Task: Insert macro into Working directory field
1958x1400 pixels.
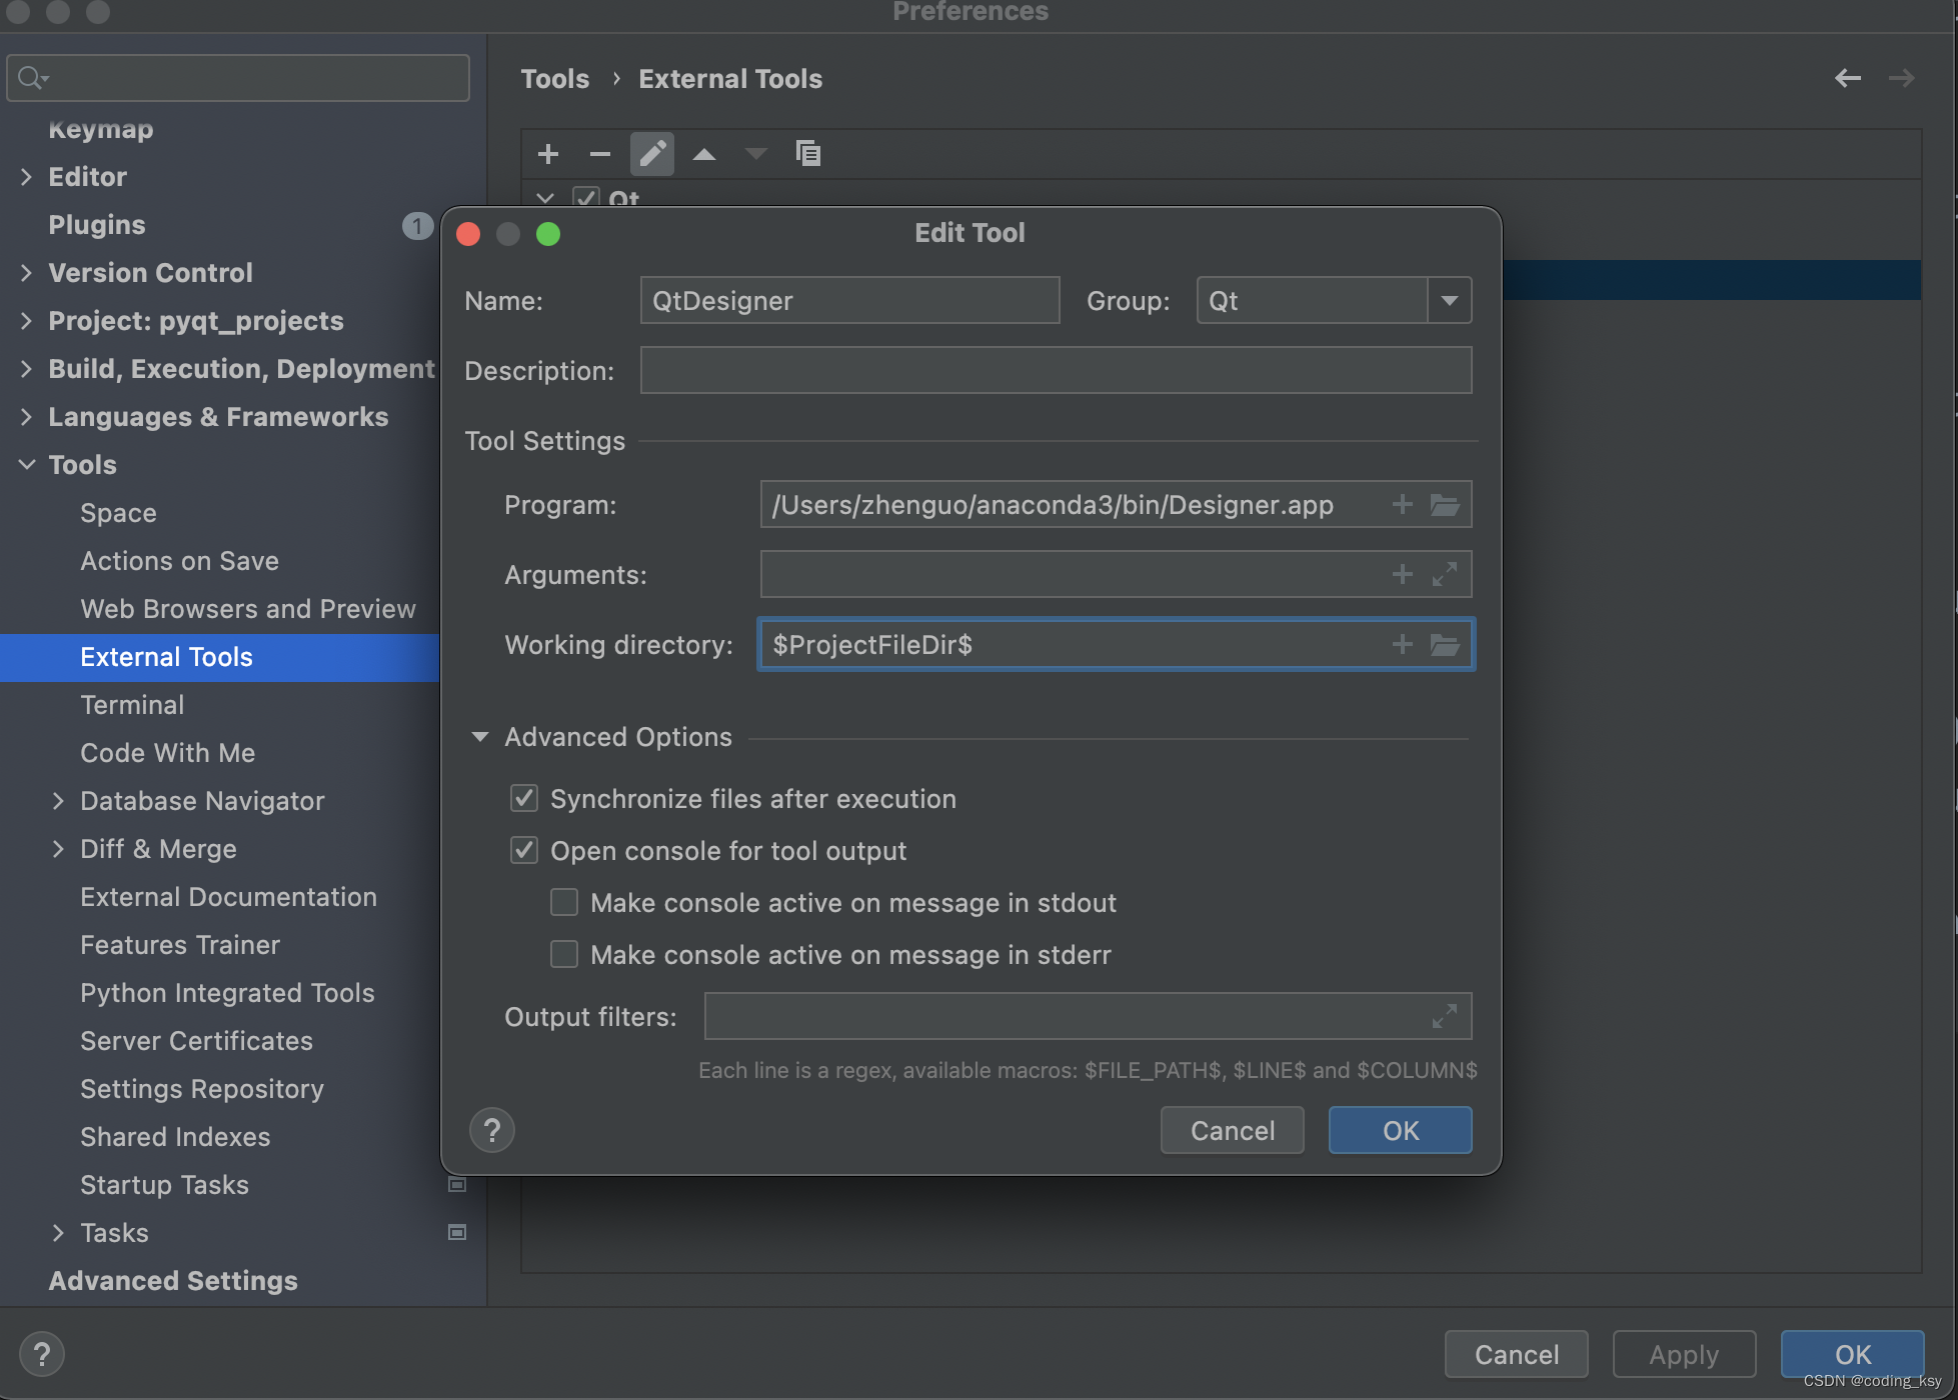Action: point(1402,645)
